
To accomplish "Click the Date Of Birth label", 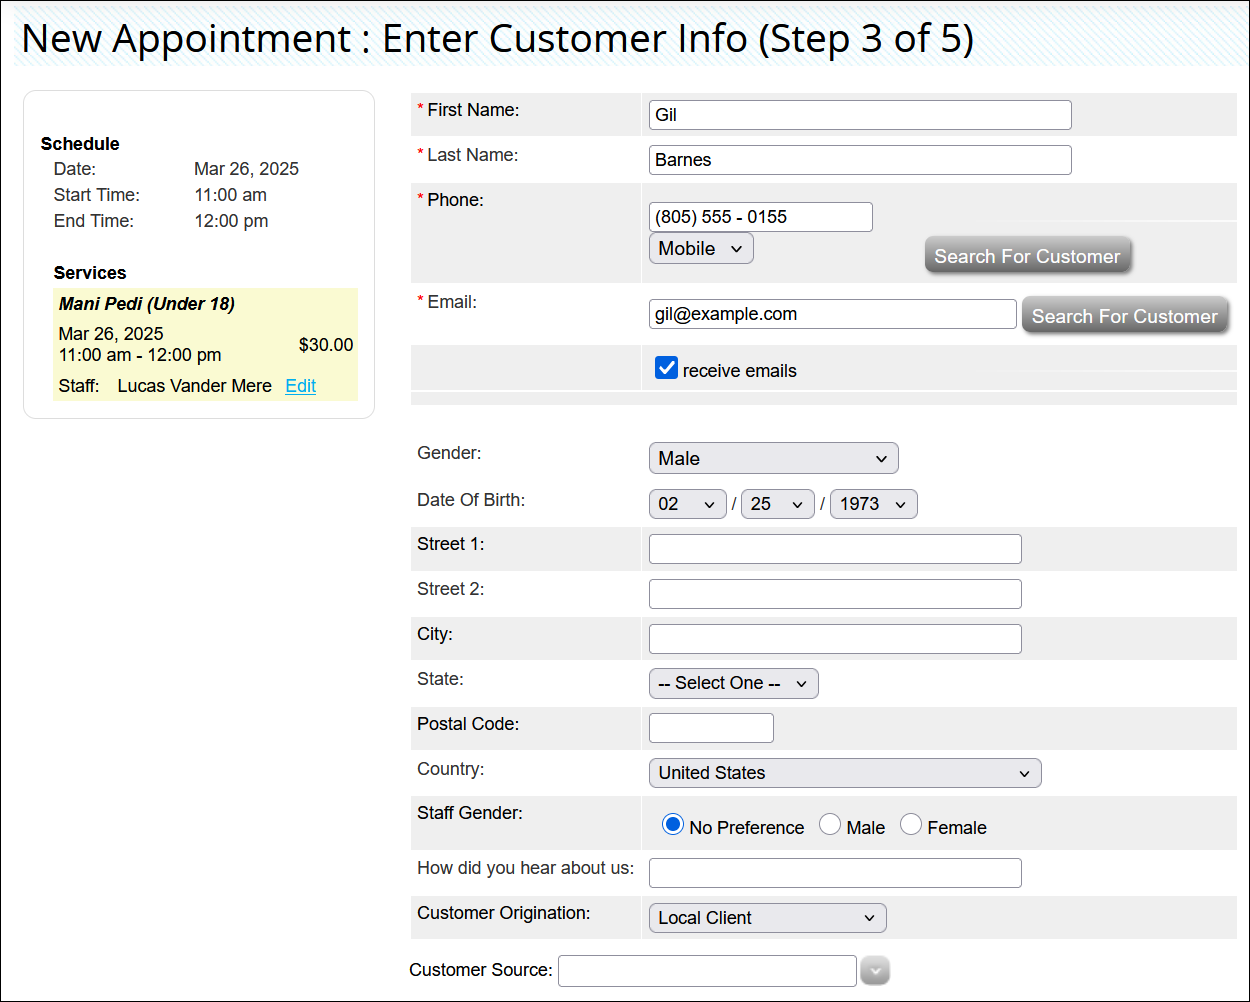I will pyautogui.click(x=471, y=500).
